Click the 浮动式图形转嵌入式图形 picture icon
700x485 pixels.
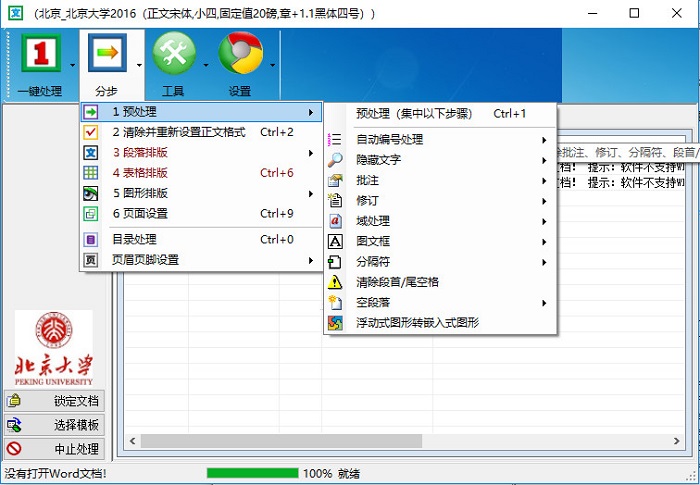click(336, 323)
